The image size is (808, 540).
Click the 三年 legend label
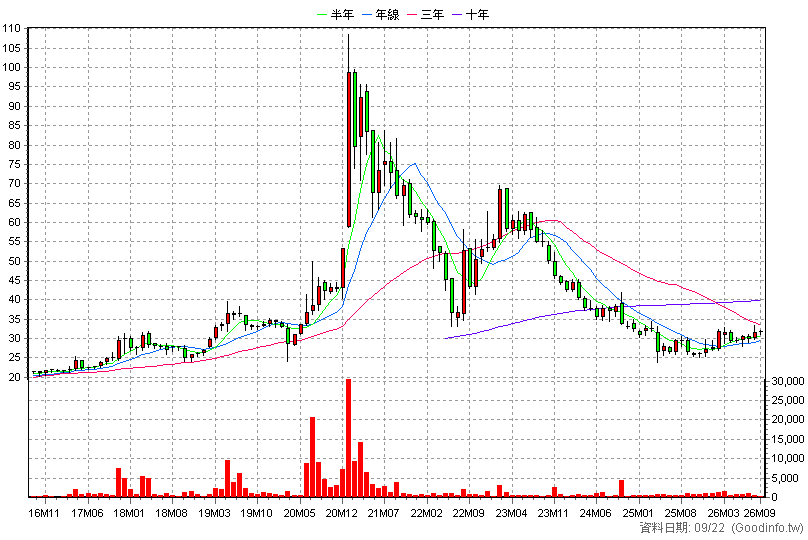(432, 14)
